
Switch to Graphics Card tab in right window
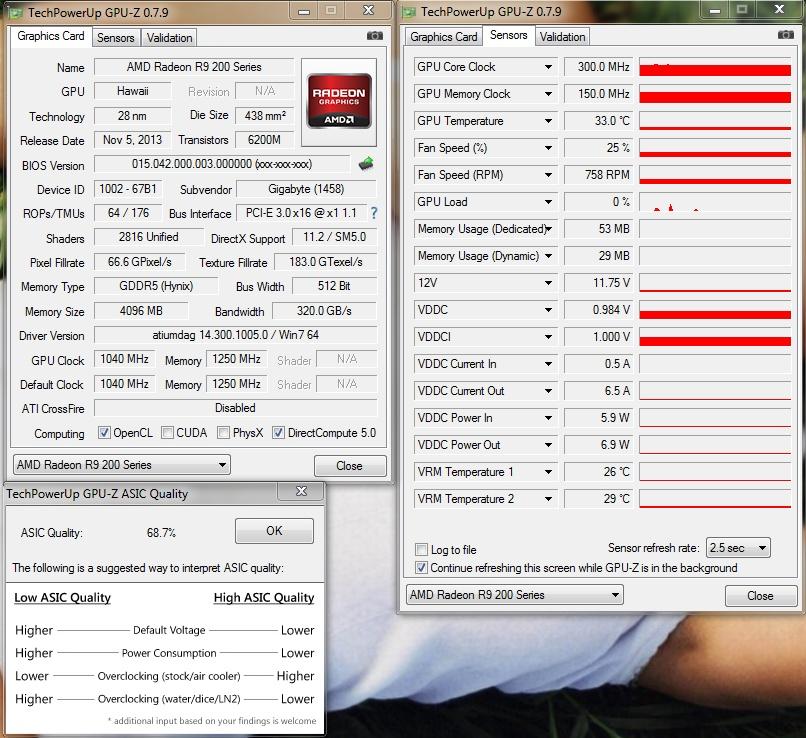[444, 37]
